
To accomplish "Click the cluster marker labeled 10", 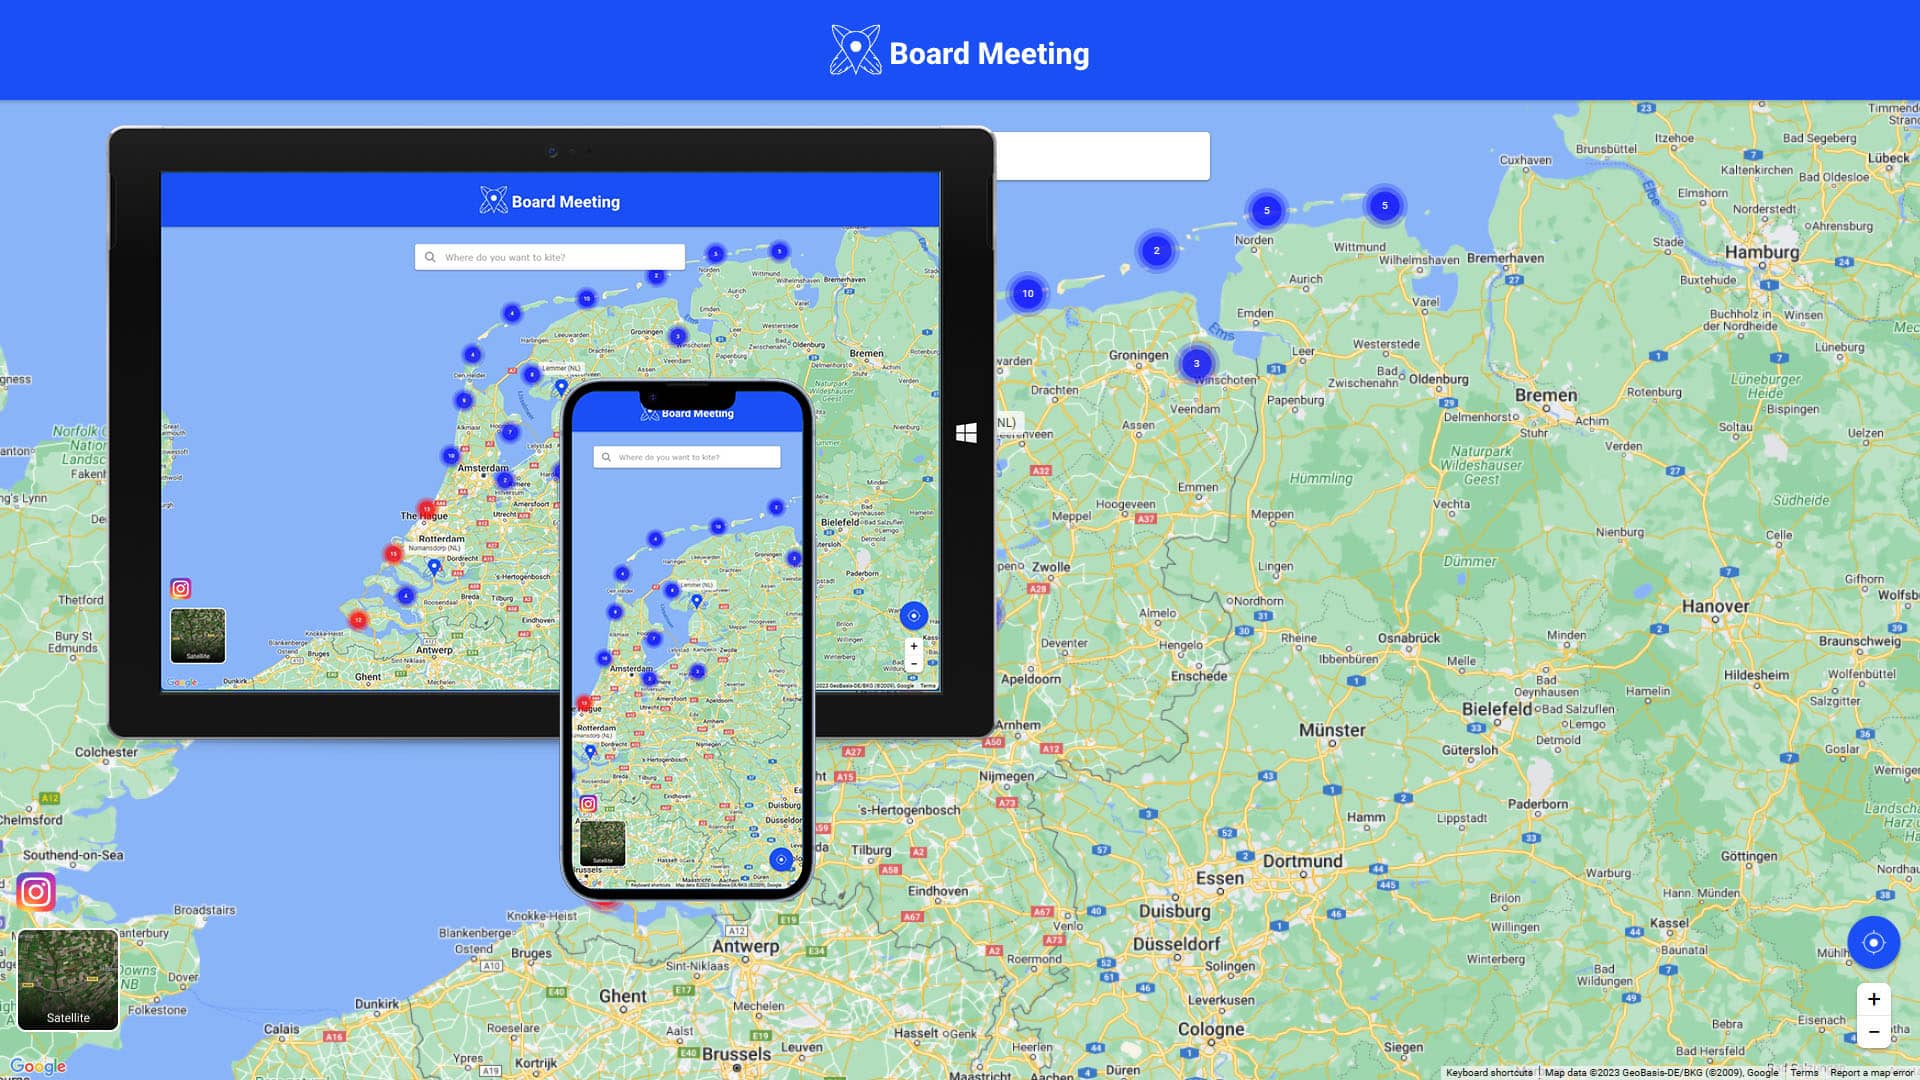I will tap(1027, 294).
